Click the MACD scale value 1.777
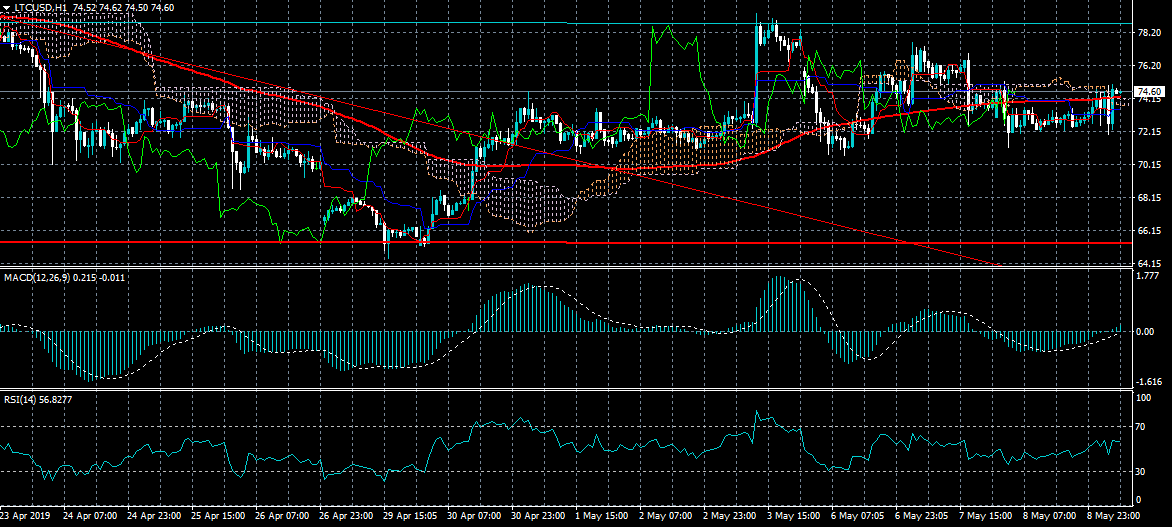The image size is (1172, 527). coord(1149,275)
